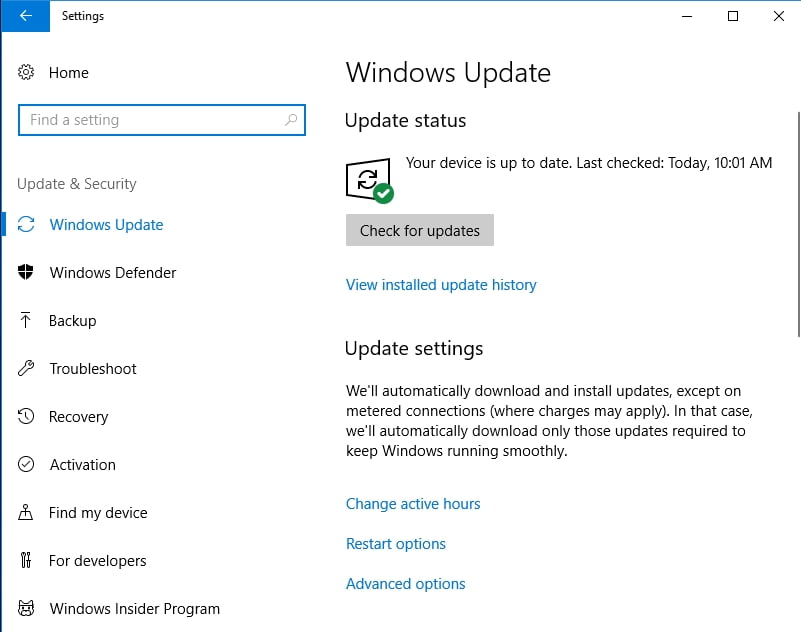Open the Windows Insider Program section
Screen dimensions: 801x632
(x=135, y=609)
